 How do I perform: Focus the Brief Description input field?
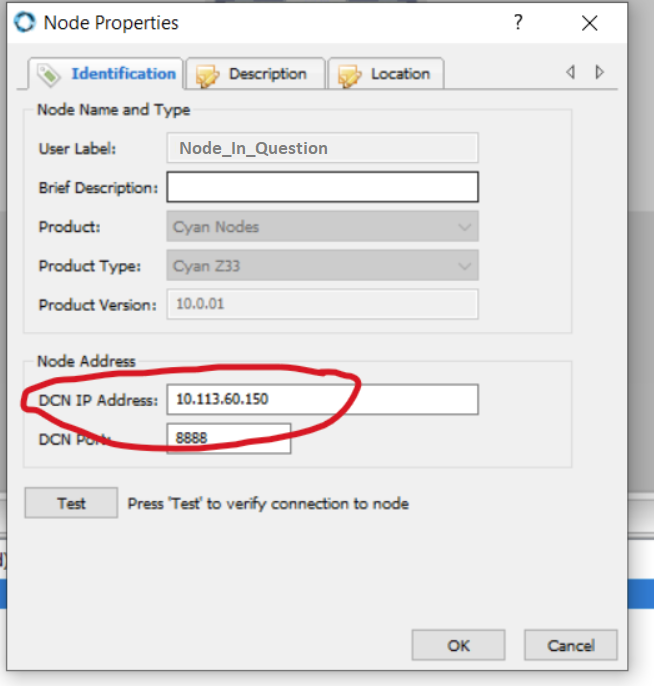coord(322,187)
